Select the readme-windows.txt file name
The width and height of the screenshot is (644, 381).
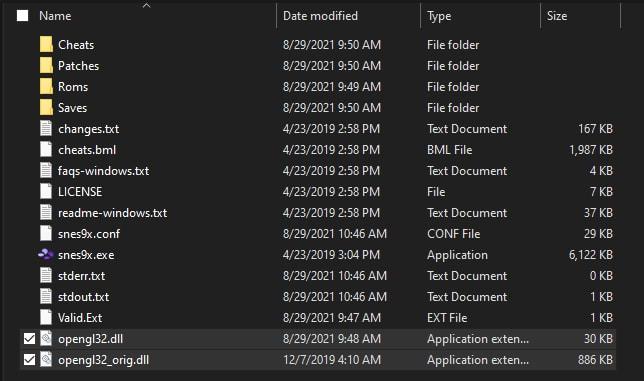(113, 213)
